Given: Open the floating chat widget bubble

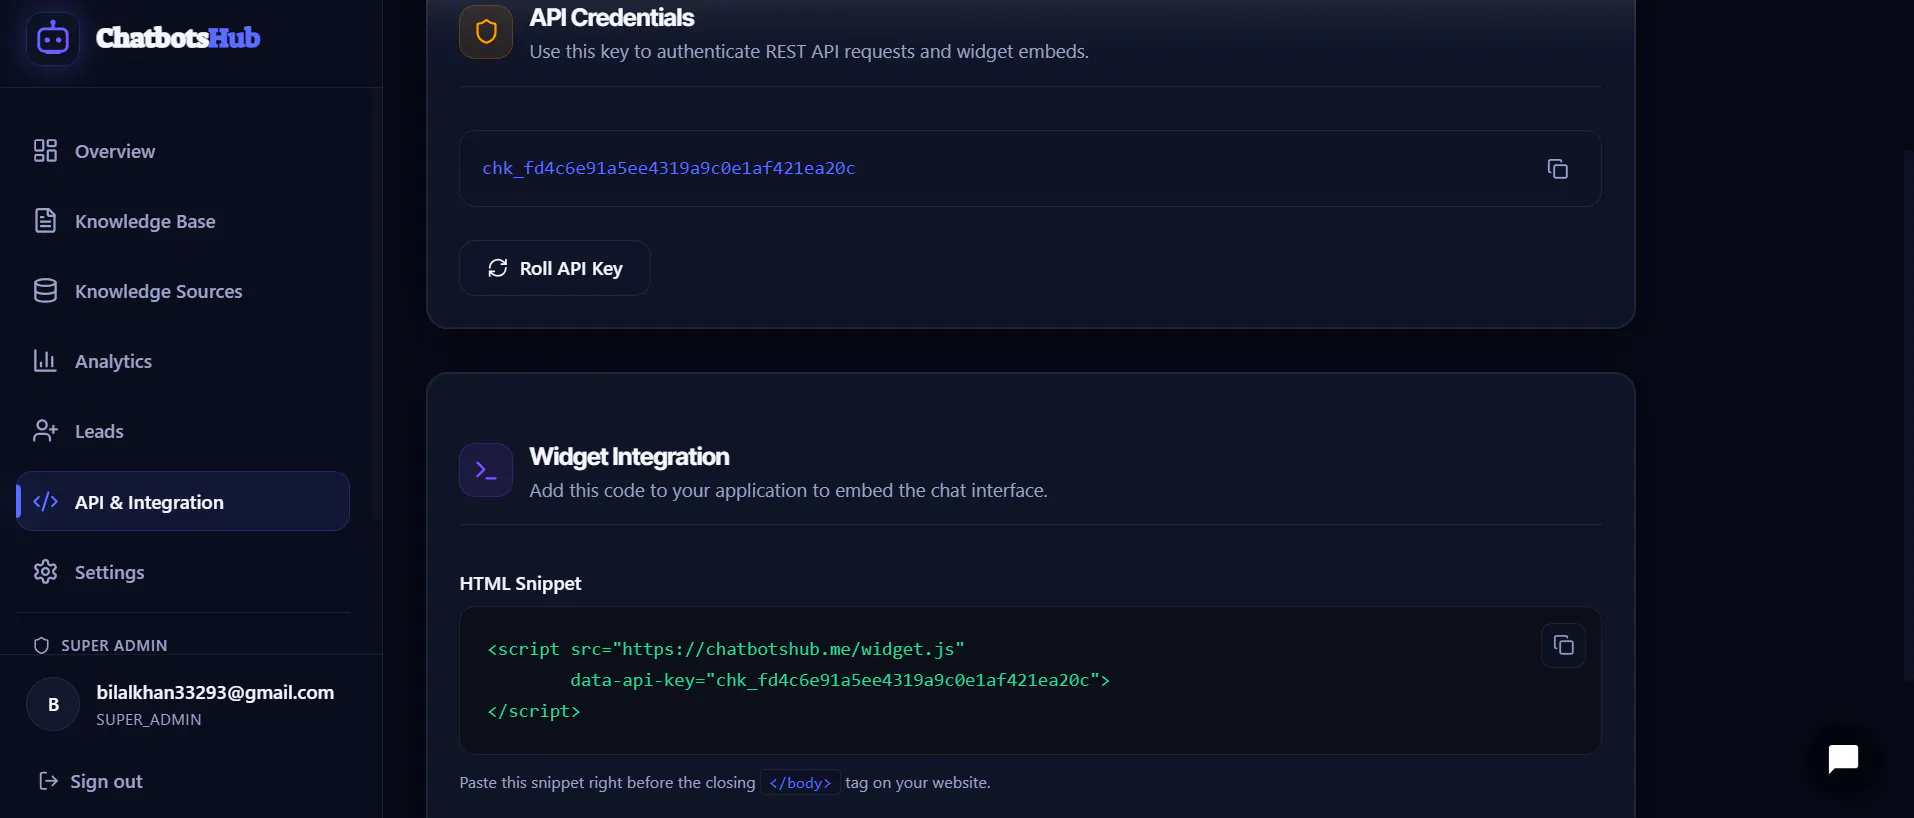Looking at the screenshot, I should [x=1843, y=759].
